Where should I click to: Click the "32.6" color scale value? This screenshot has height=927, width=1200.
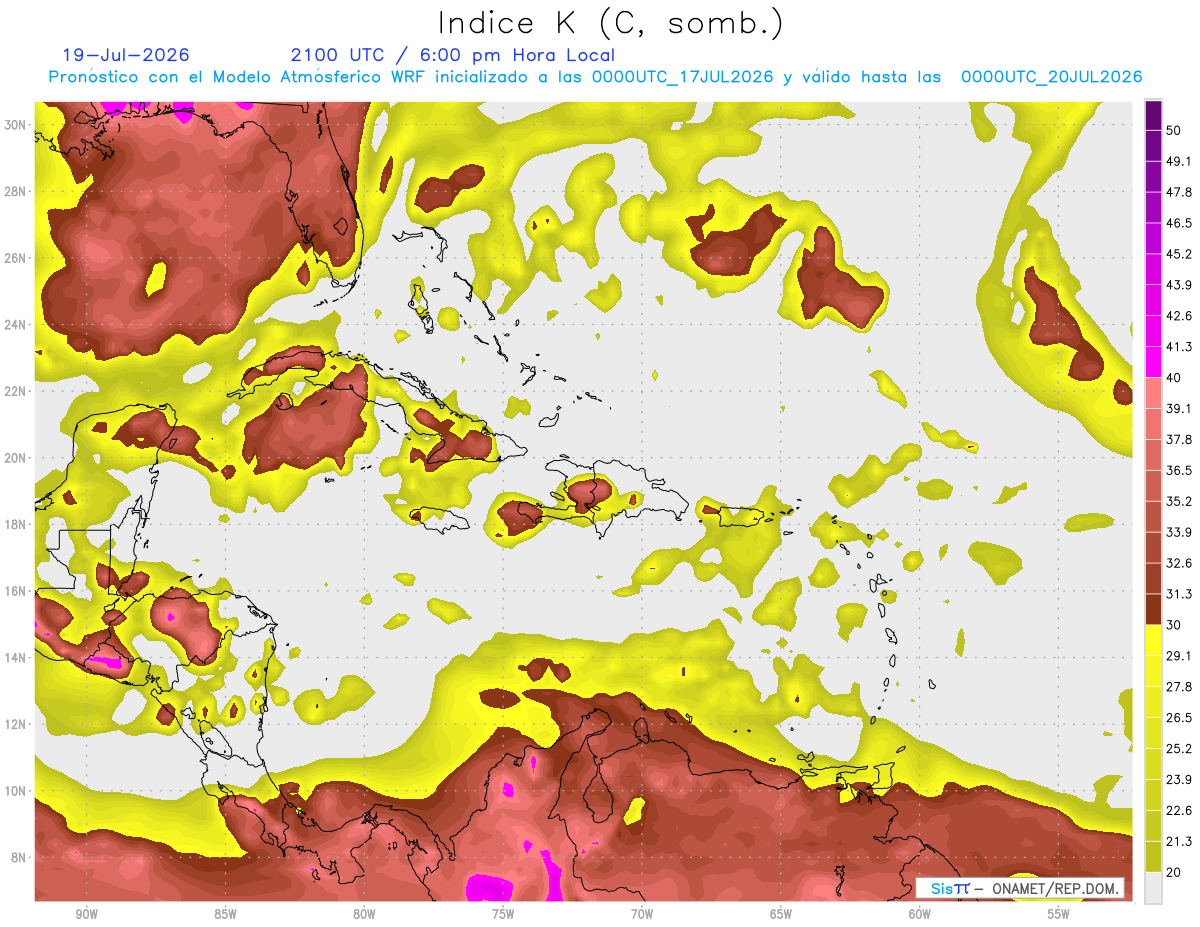1179,563
